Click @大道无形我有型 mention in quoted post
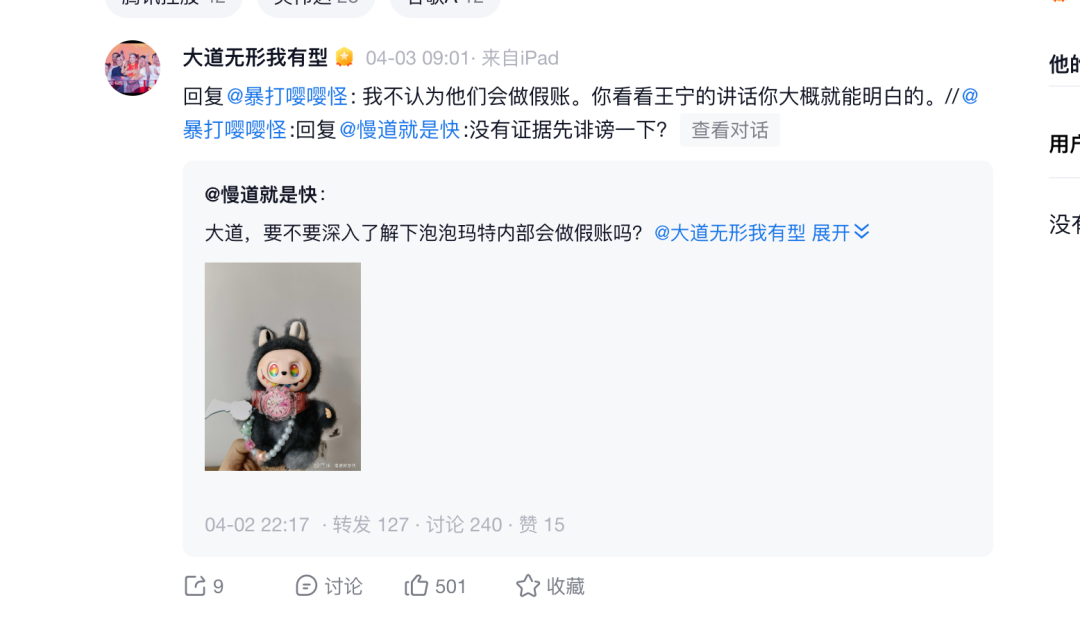The height and width of the screenshot is (632, 1080). point(729,233)
